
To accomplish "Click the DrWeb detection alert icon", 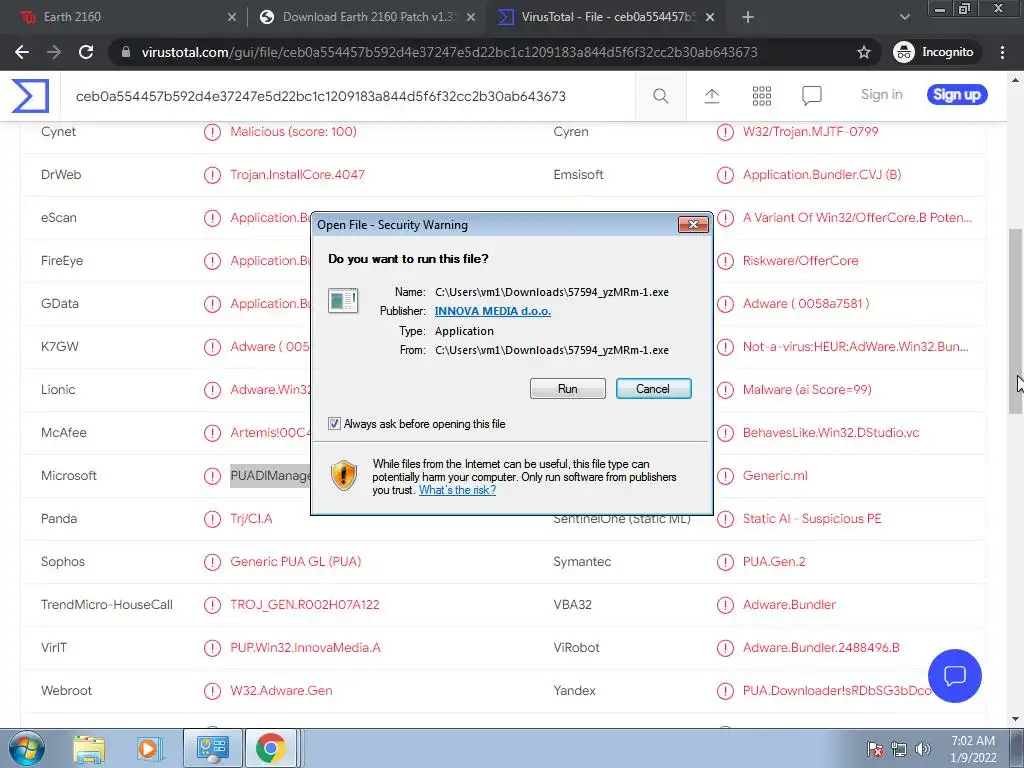I will pyautogui.click(x=212, y=175).
